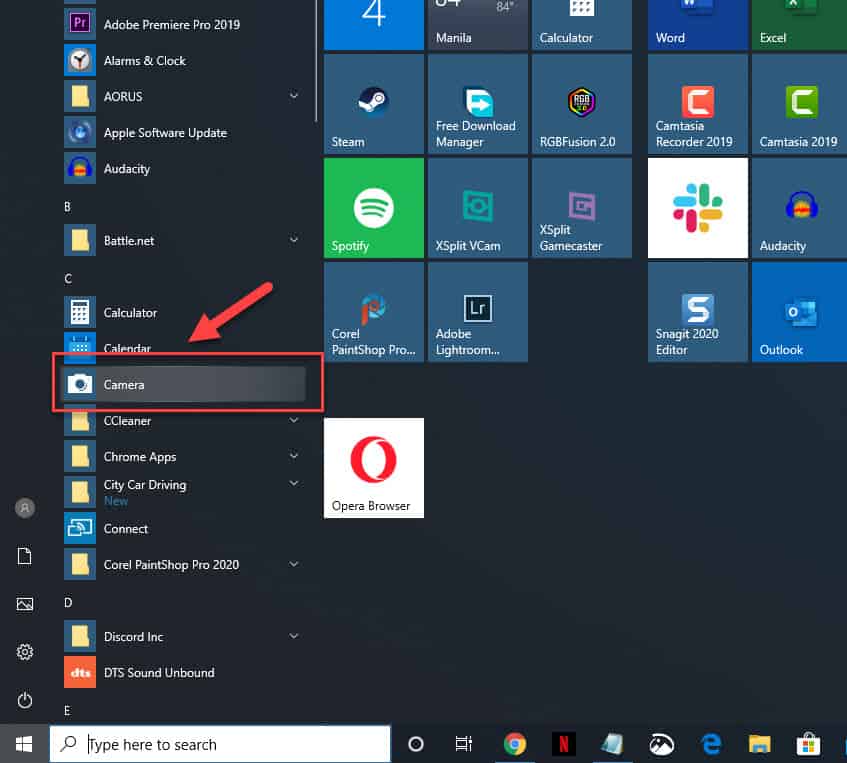The height and width of the screenshot is (763, 847).
Task: Open the Outlook tile
Action: [x=799, y=312]
